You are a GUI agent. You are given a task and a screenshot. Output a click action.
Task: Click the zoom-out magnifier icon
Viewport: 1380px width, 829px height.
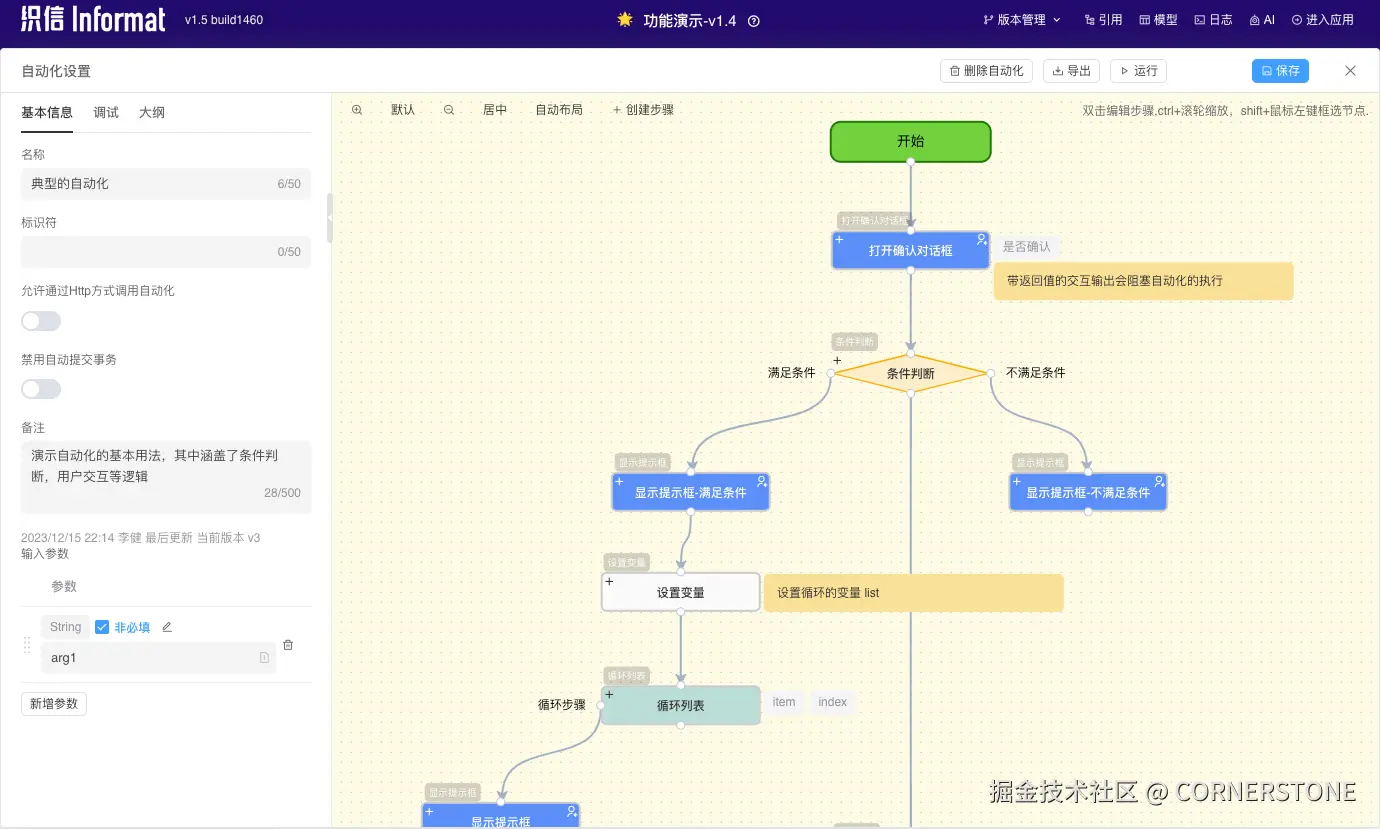tap(449, 110)
